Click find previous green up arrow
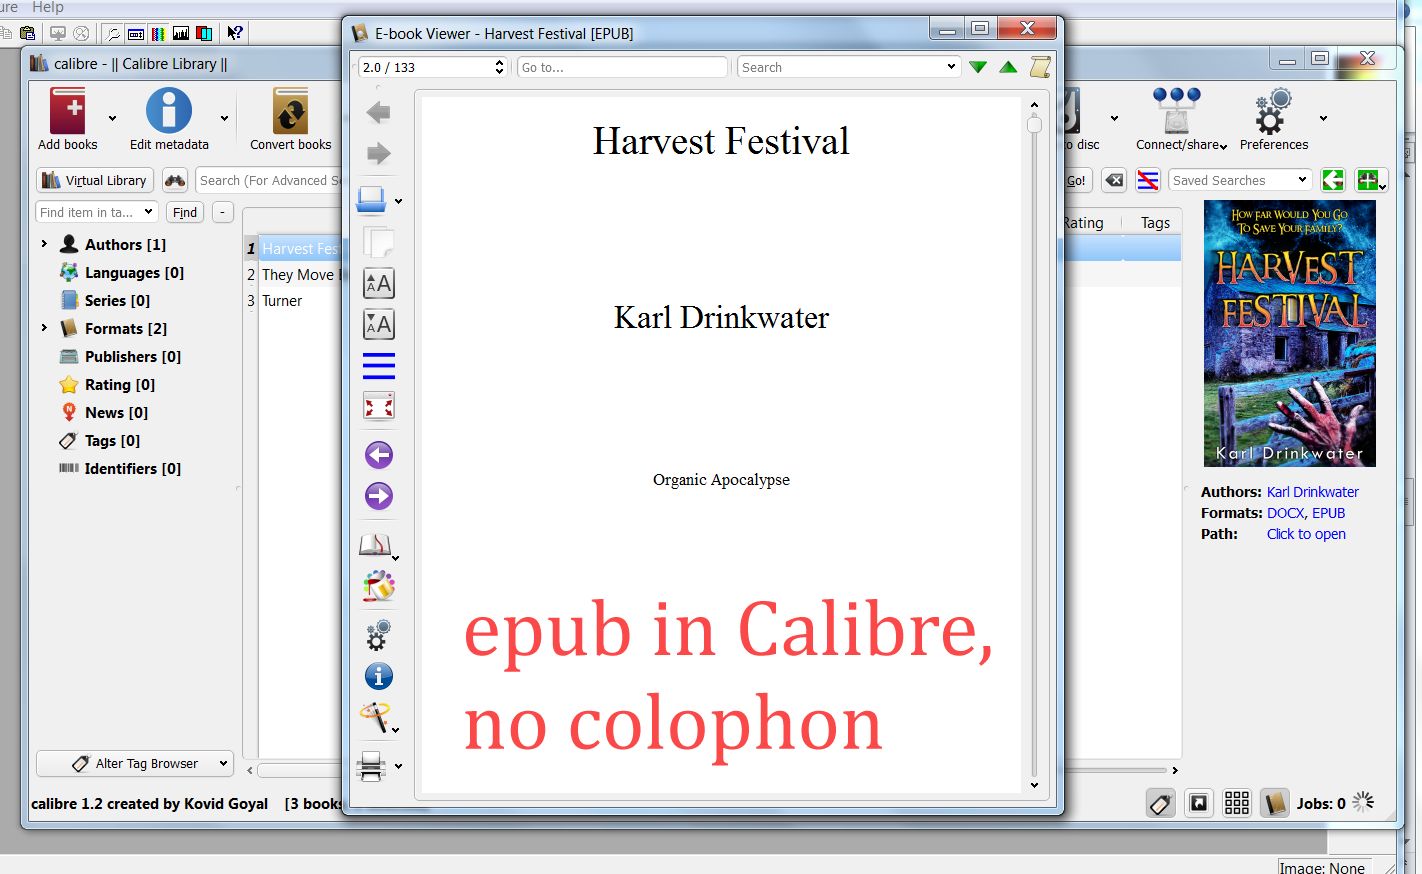The height and width of the screenshot is (874, 1422). pos(1008,67)
